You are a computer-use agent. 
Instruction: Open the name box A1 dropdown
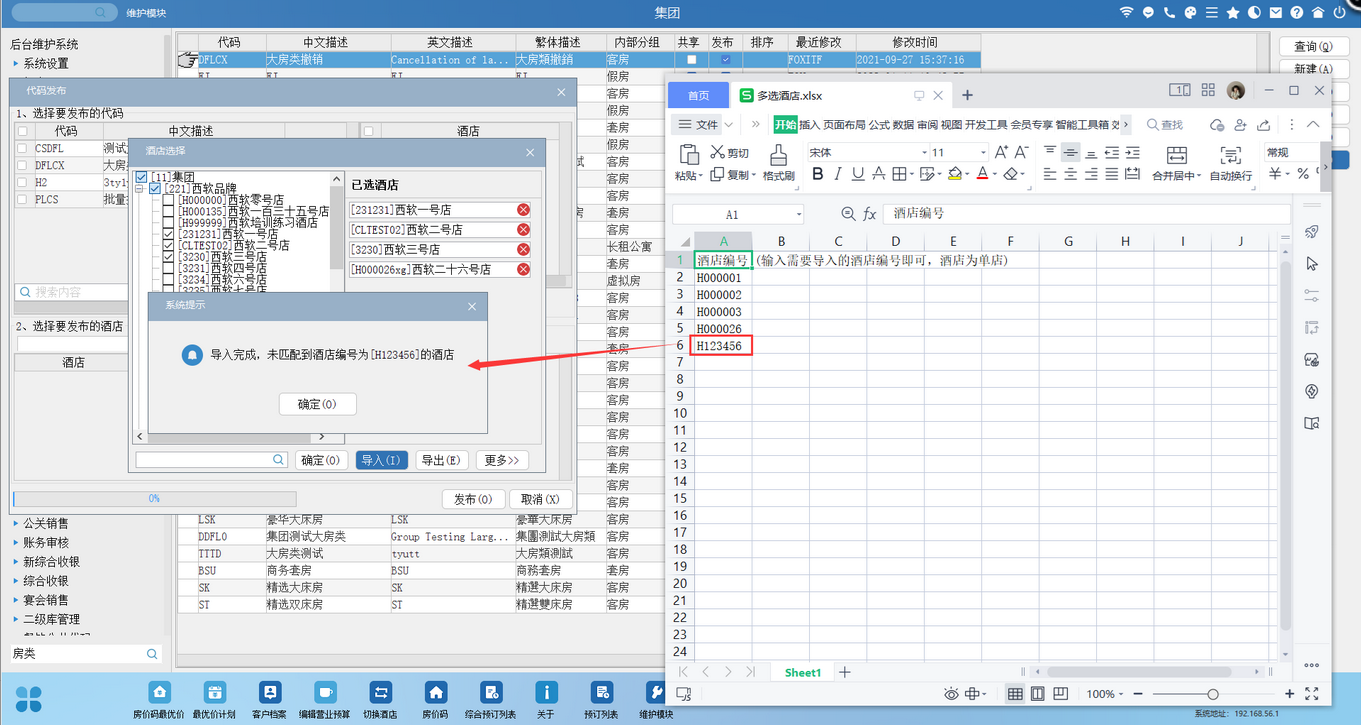(x=798, y=215)
